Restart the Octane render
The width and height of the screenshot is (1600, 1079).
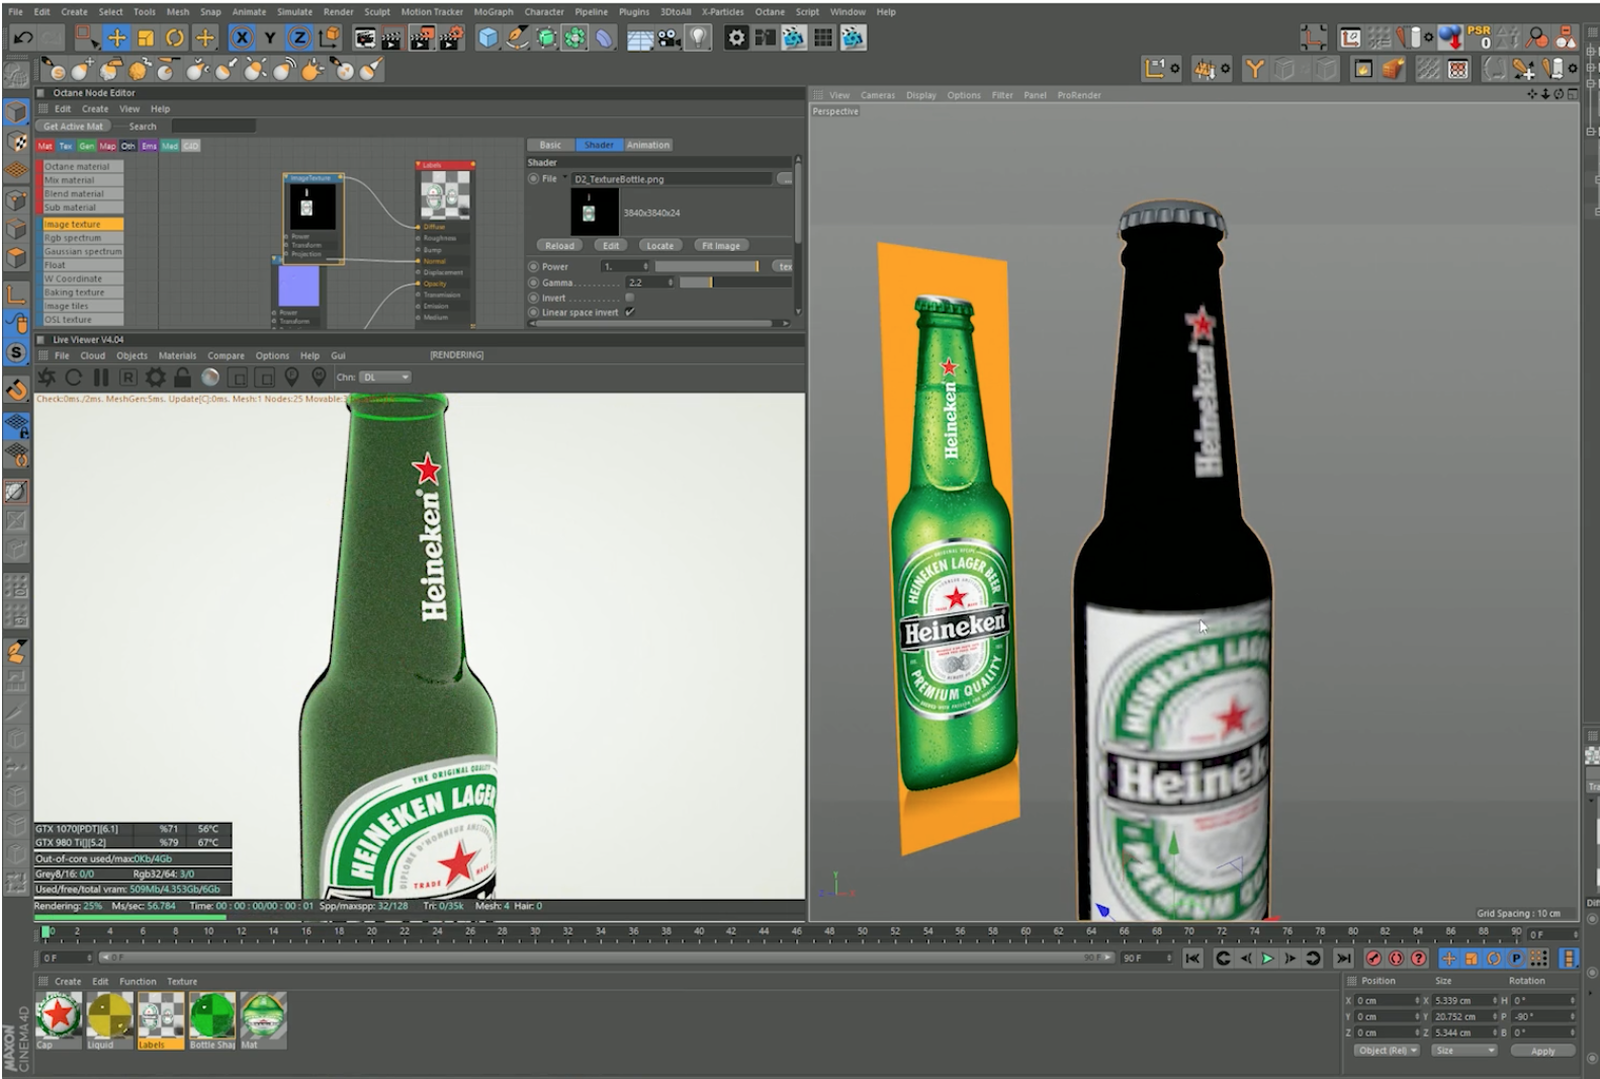pyautogui.click(x=73, y=378)
